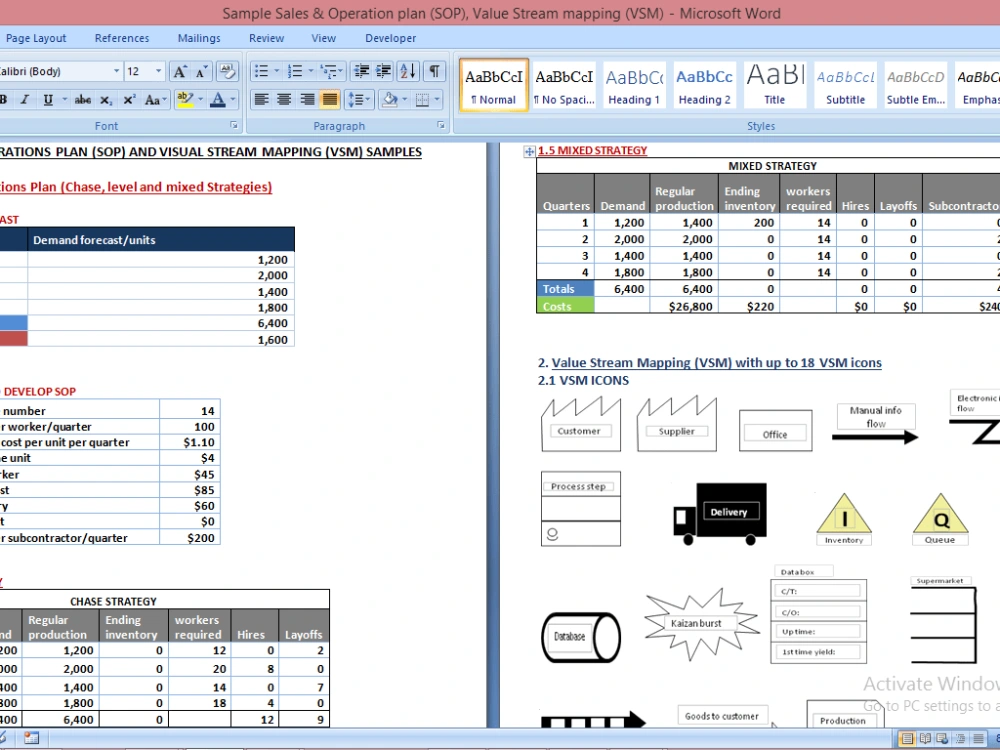Apply the Normal style
Screen dimensions: 1000x750
[x=494, y=85]
